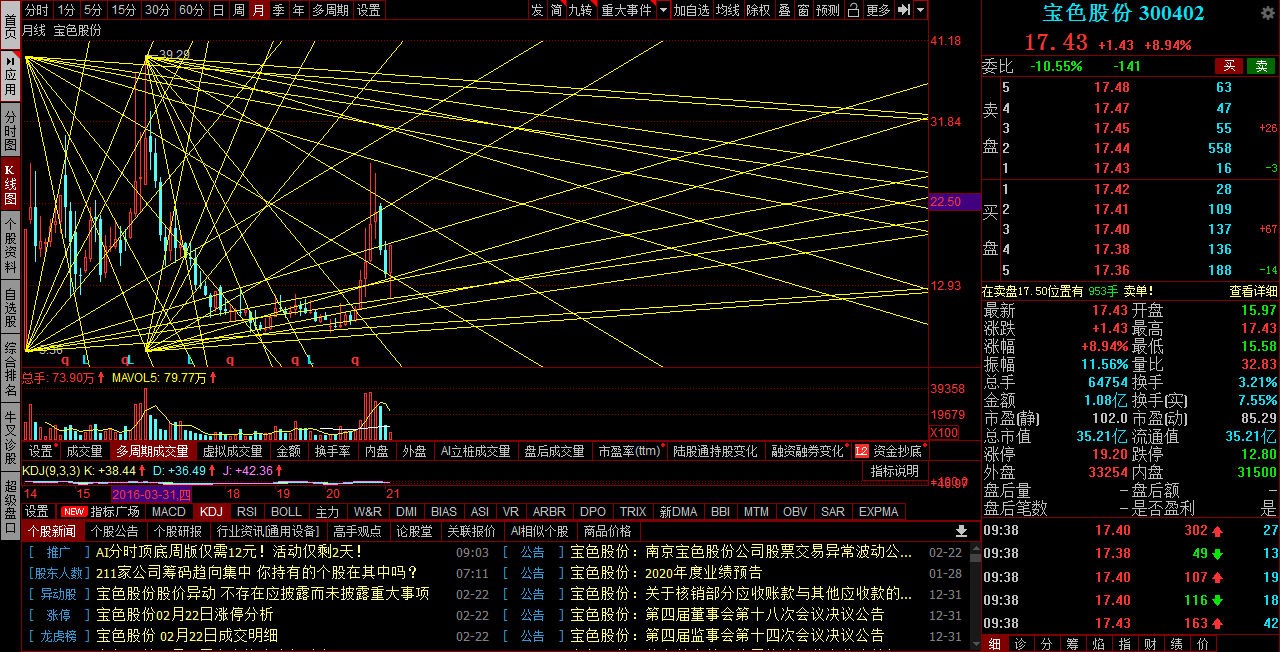Open 个股研报 news tab
Viewport: 1280px width, 652px height.
coord(177,531)
